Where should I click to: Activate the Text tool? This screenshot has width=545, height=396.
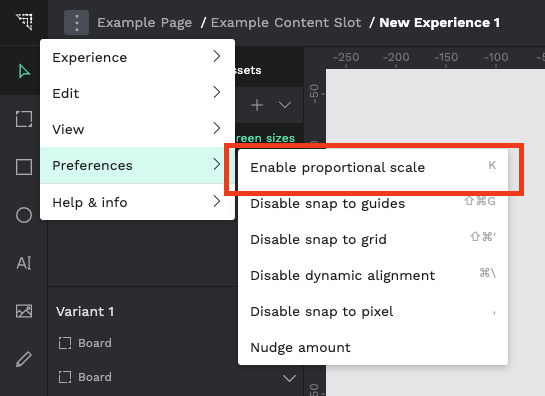(24, 263)
